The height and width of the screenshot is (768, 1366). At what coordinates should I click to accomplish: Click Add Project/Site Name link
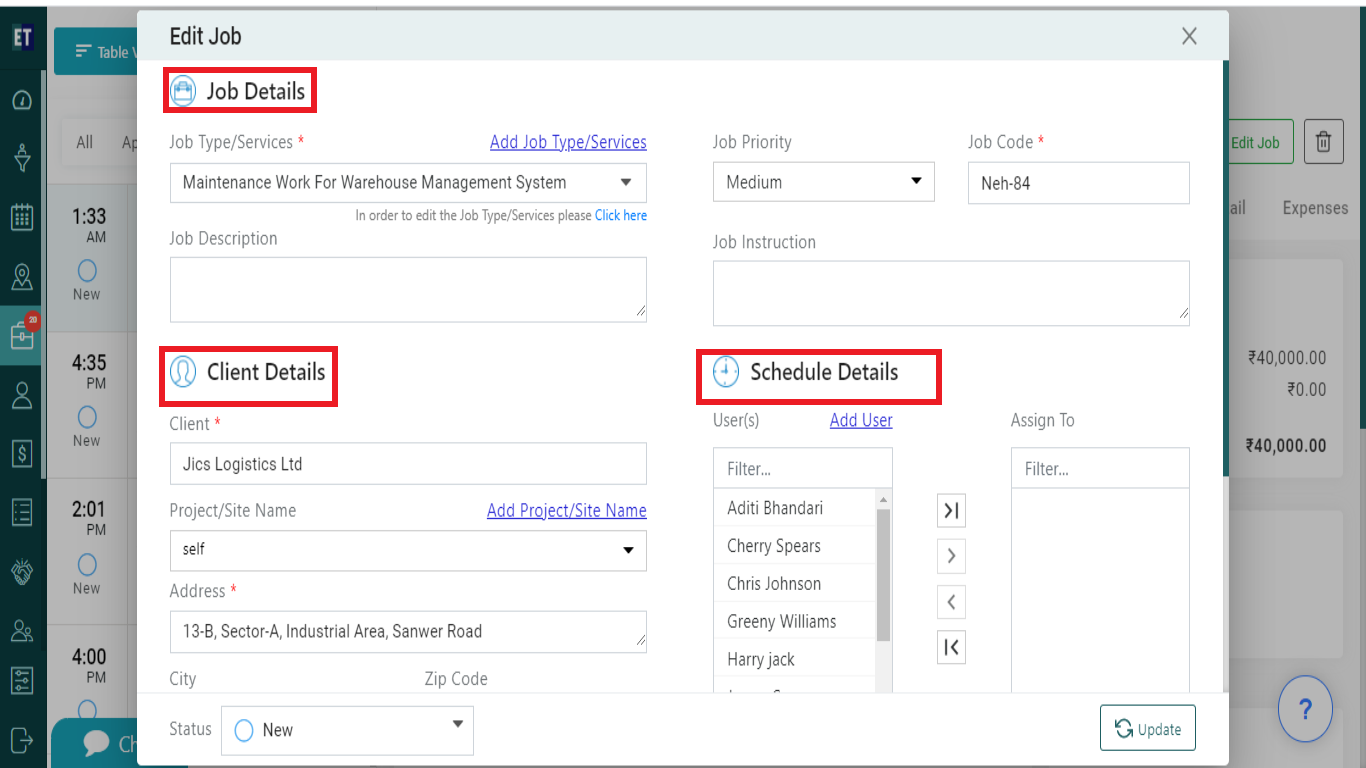[x=567, y=510]
